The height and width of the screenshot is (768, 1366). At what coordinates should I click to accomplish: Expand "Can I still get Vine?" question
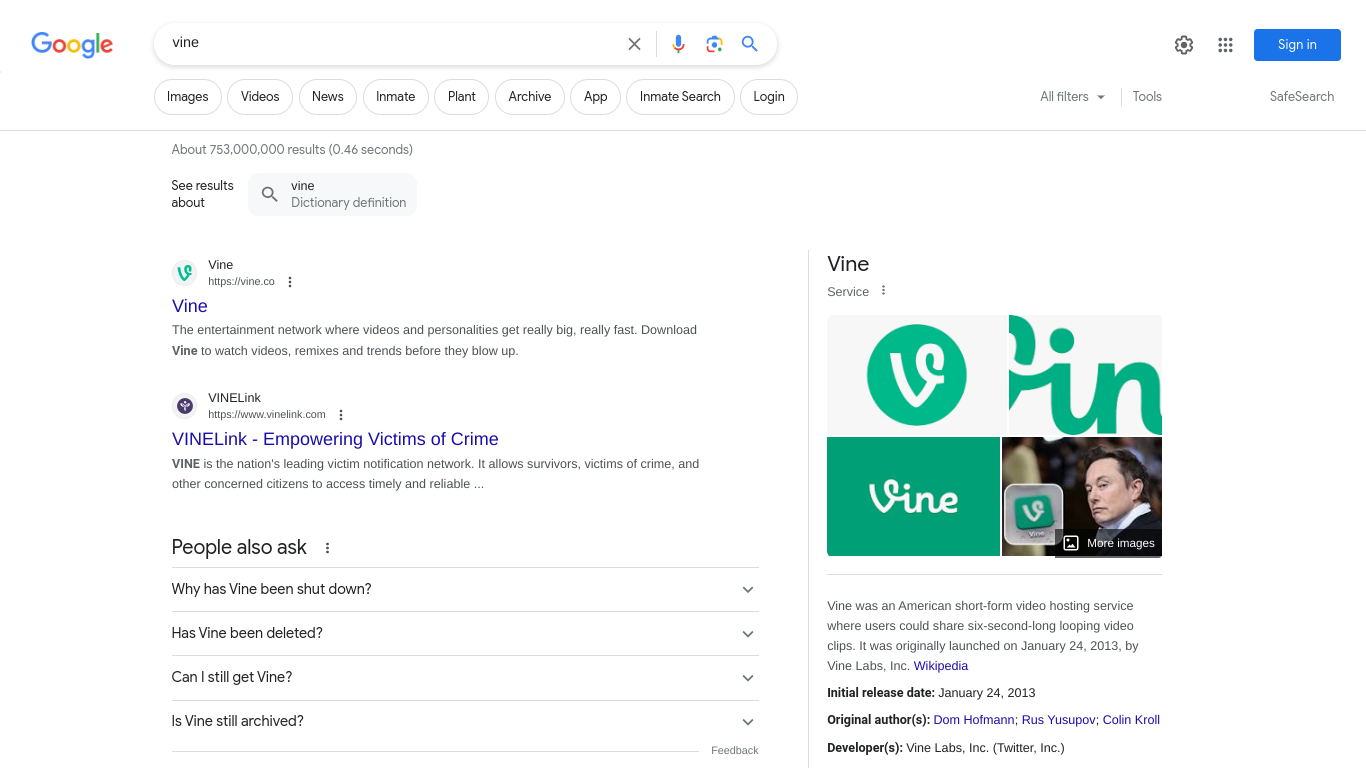[465, 677]
